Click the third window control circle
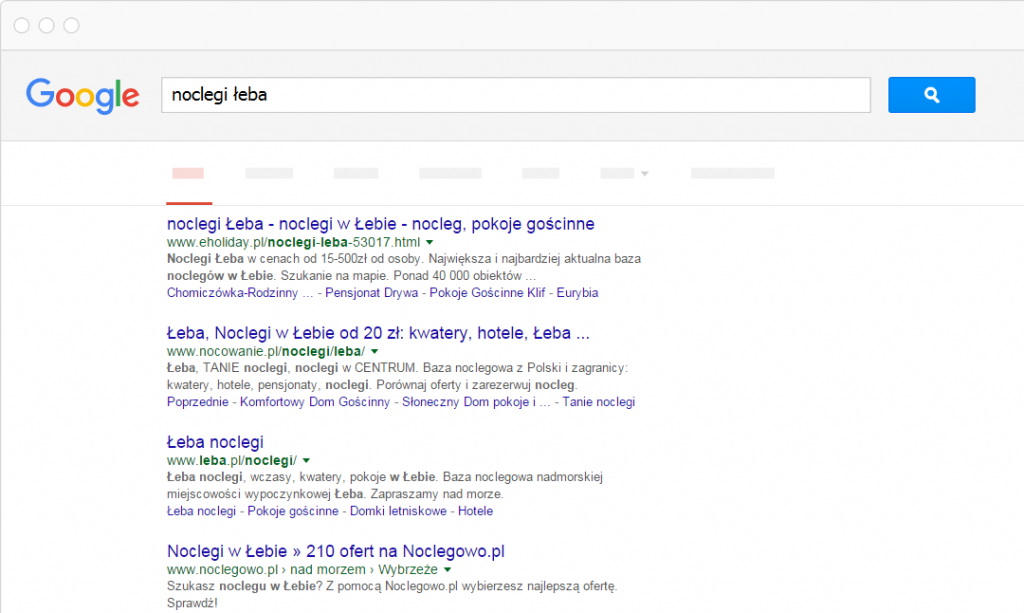1024x613 pixels. (x=71, y=25)
